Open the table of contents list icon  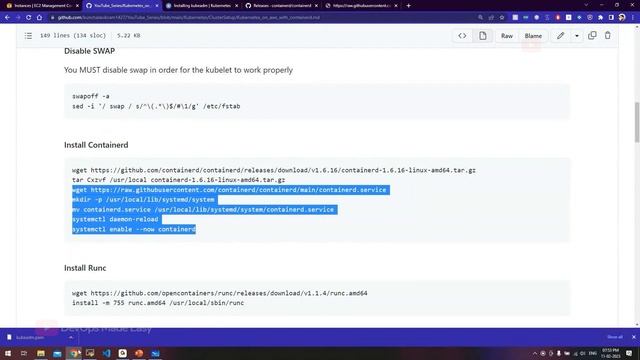coord(28,36)
